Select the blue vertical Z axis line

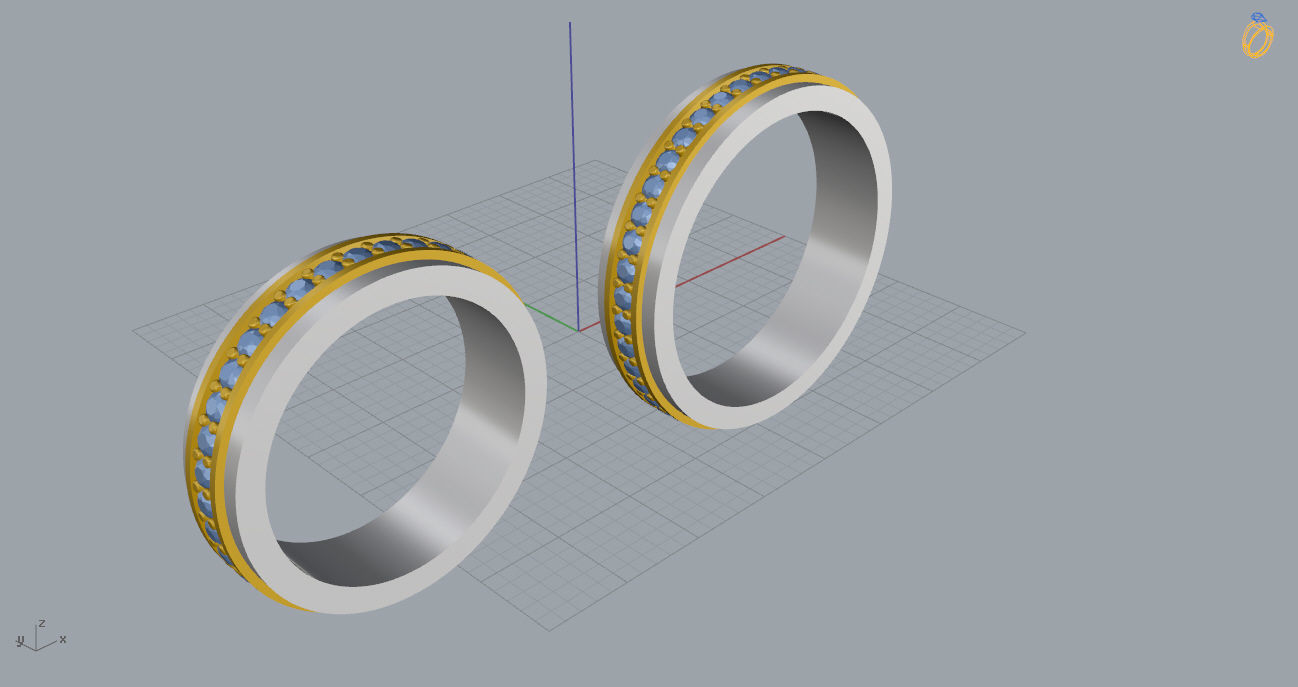tap(573, 175)
